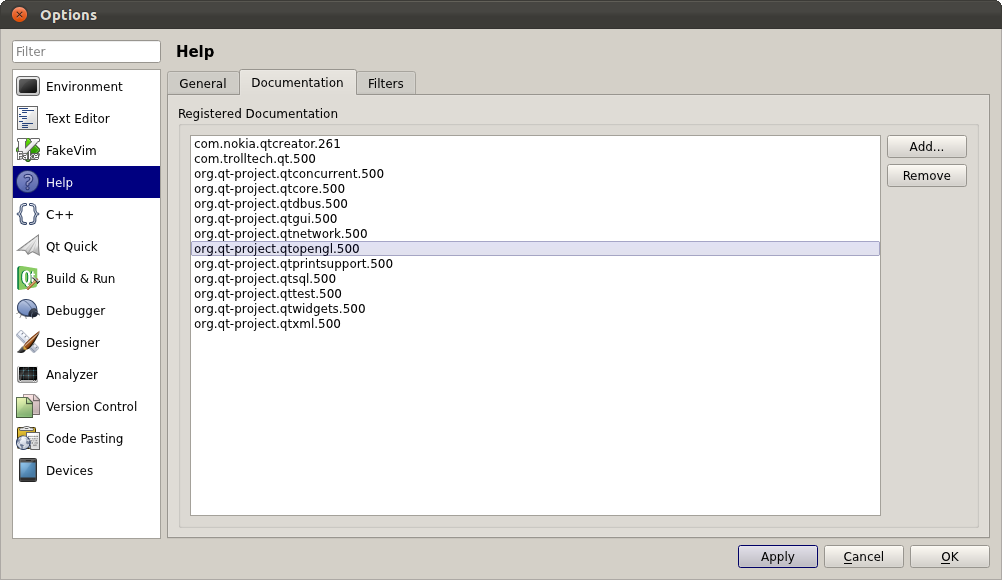Select org.qt-project.qtwidgets.500 in the list
Screen dimensions: 1002x580
tap(279, 309)
